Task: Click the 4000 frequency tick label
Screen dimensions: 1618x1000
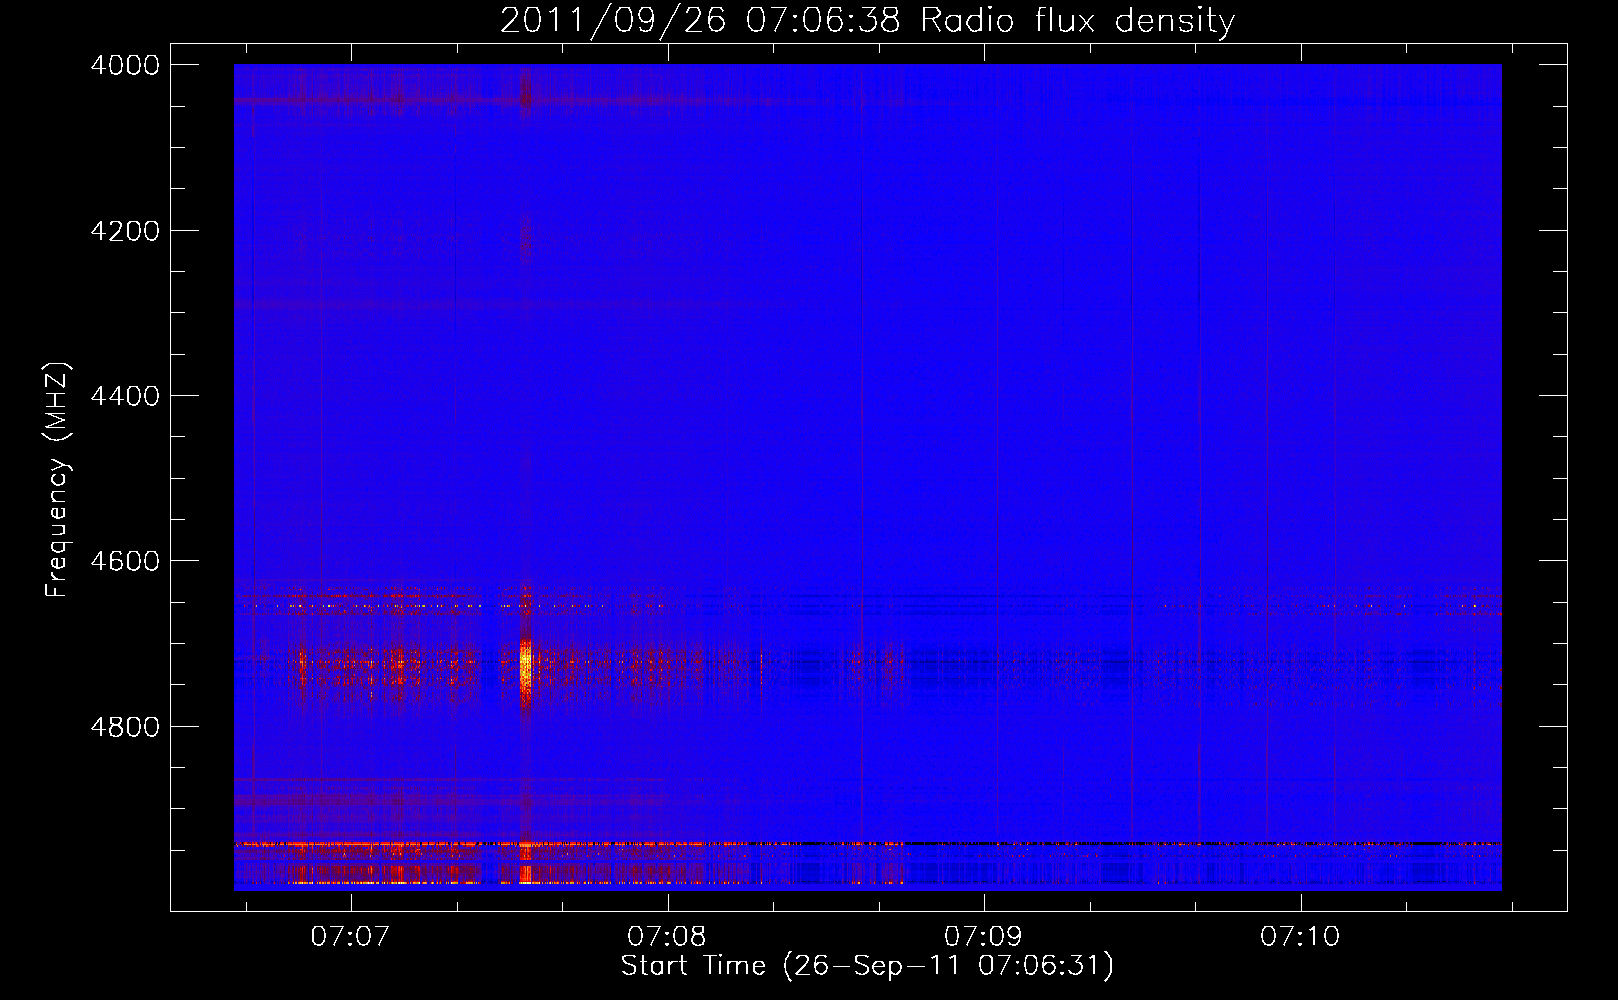Action: point(125,65)
